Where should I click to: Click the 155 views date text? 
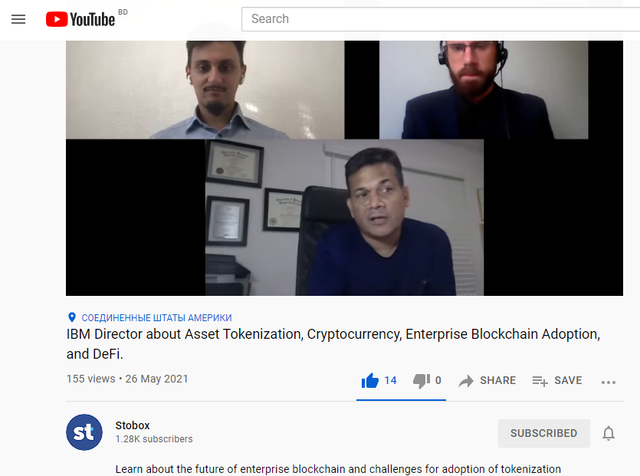[x=127, y=379]
